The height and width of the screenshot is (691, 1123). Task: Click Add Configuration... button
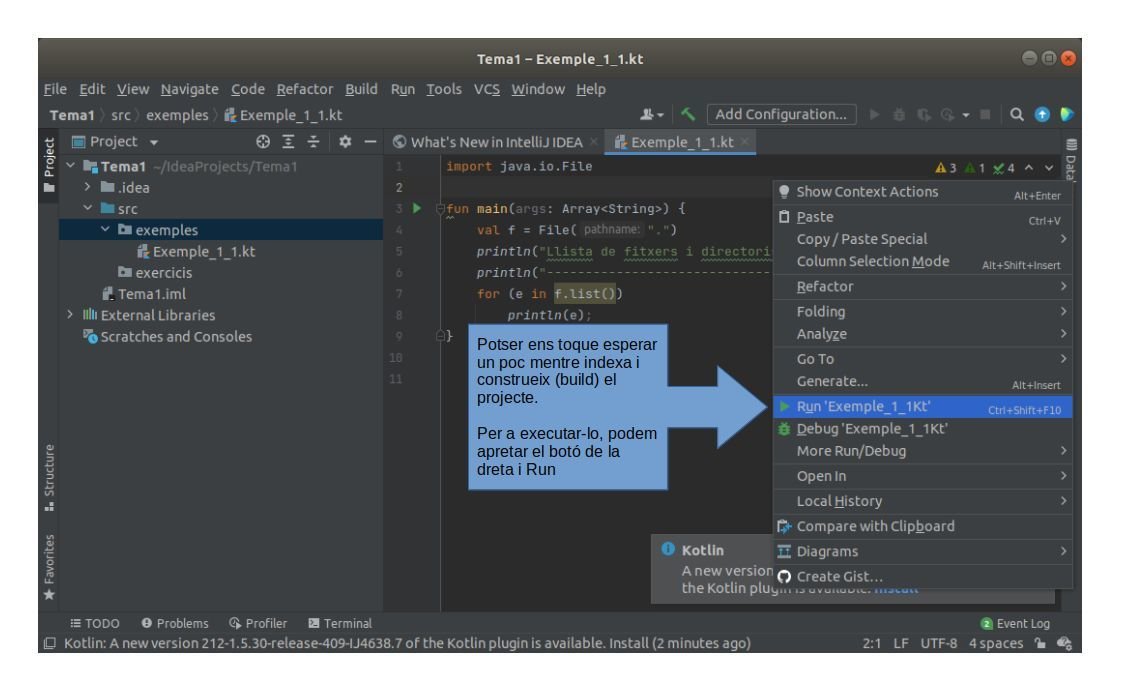(x=781, y=115)
